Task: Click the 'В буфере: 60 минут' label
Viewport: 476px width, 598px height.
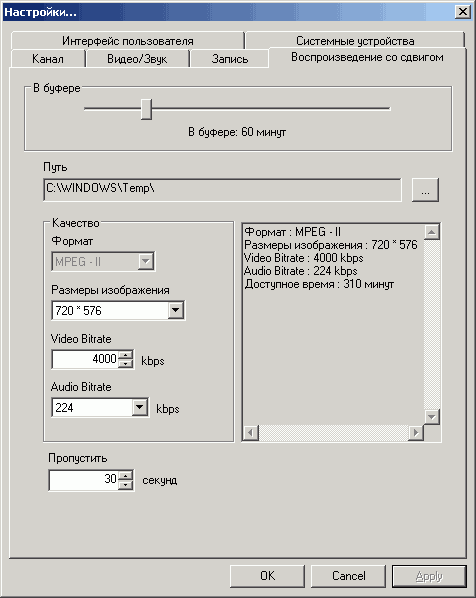Action: coord(237,132)
